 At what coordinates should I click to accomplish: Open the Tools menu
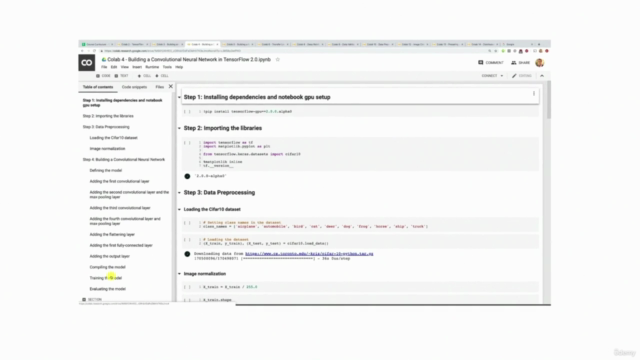pos(167,67)
